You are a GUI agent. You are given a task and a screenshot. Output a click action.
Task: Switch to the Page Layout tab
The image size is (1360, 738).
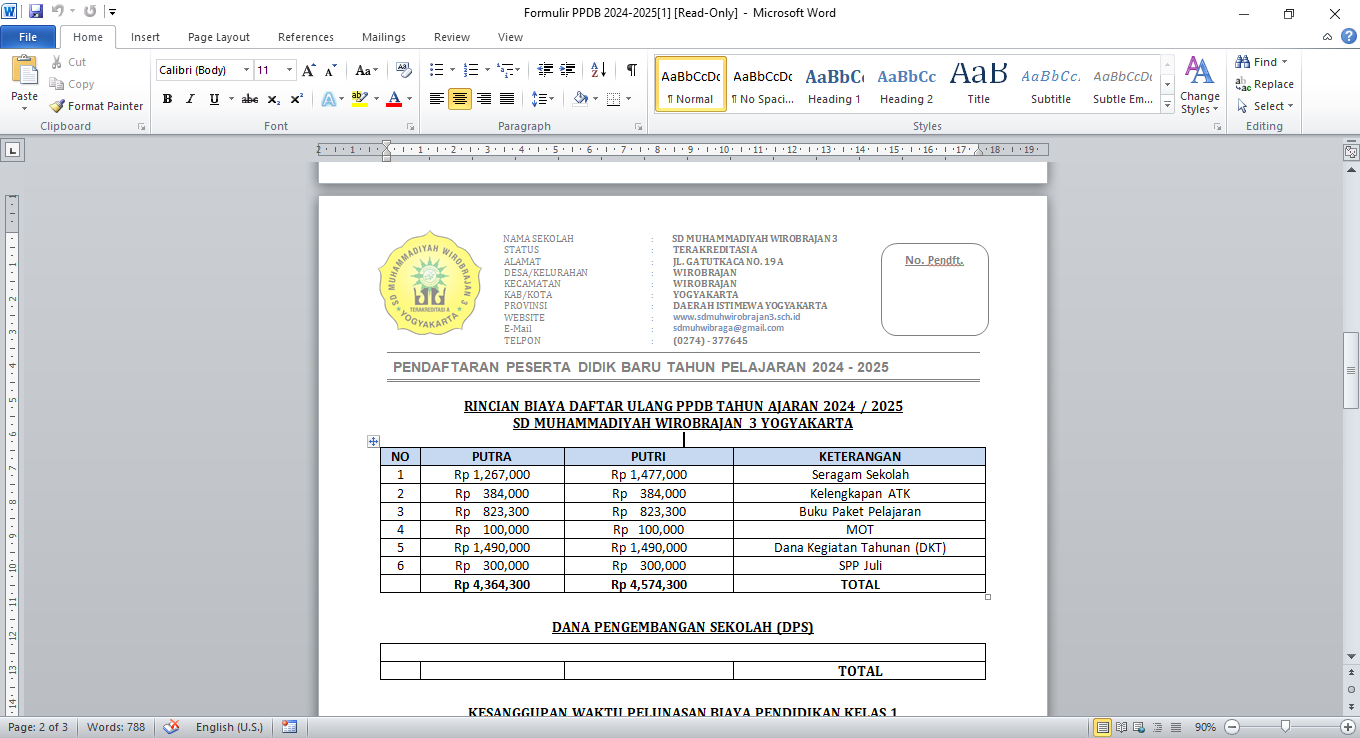[218, 37]
